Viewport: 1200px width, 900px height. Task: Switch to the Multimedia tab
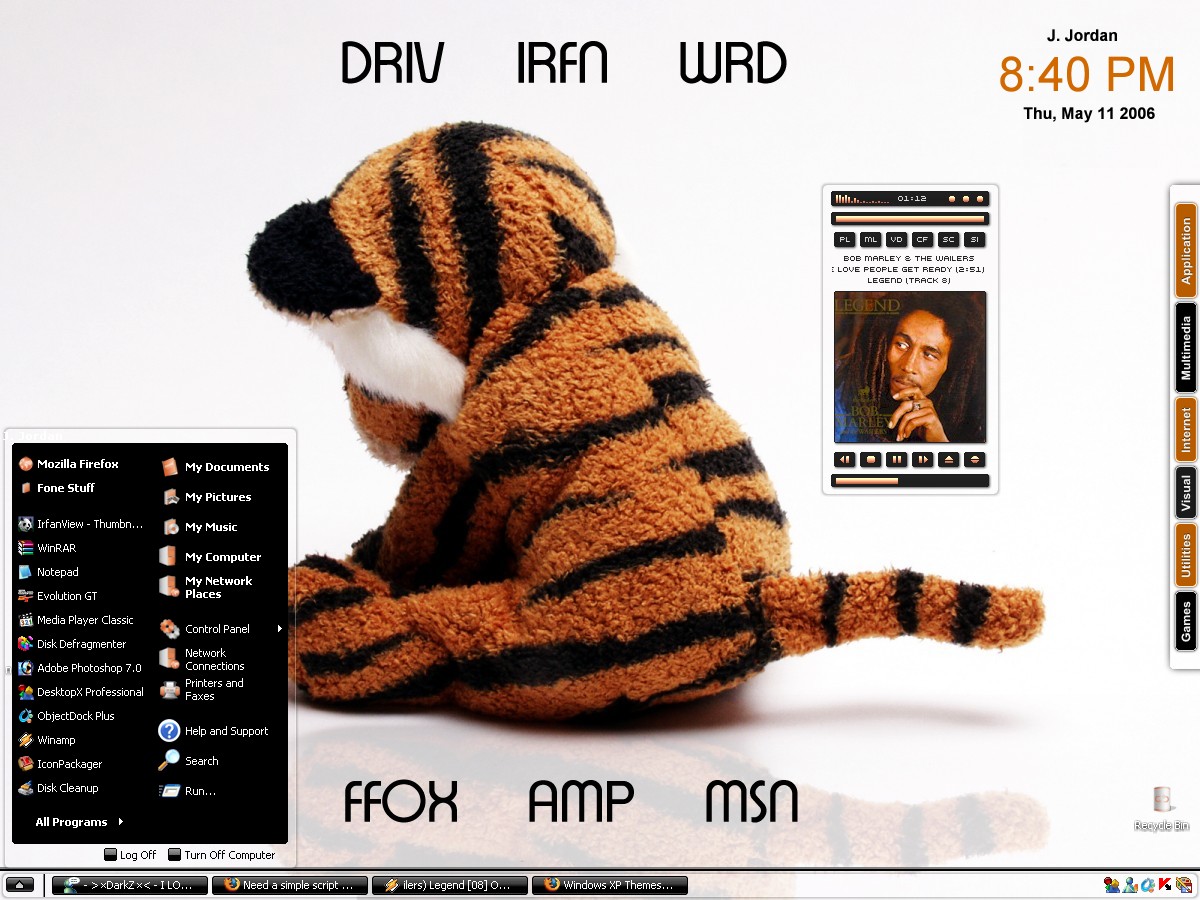tap(1186, 347)
